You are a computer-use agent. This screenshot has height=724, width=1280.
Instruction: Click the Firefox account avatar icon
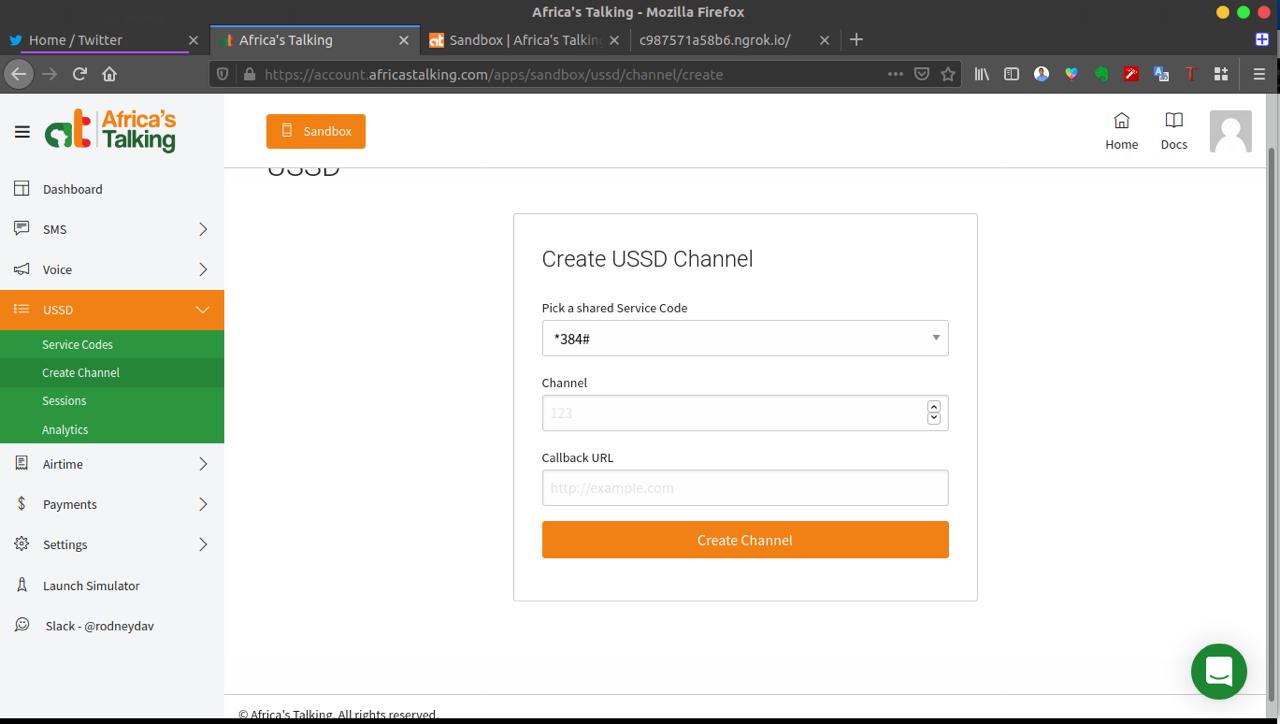(1041, 74)
